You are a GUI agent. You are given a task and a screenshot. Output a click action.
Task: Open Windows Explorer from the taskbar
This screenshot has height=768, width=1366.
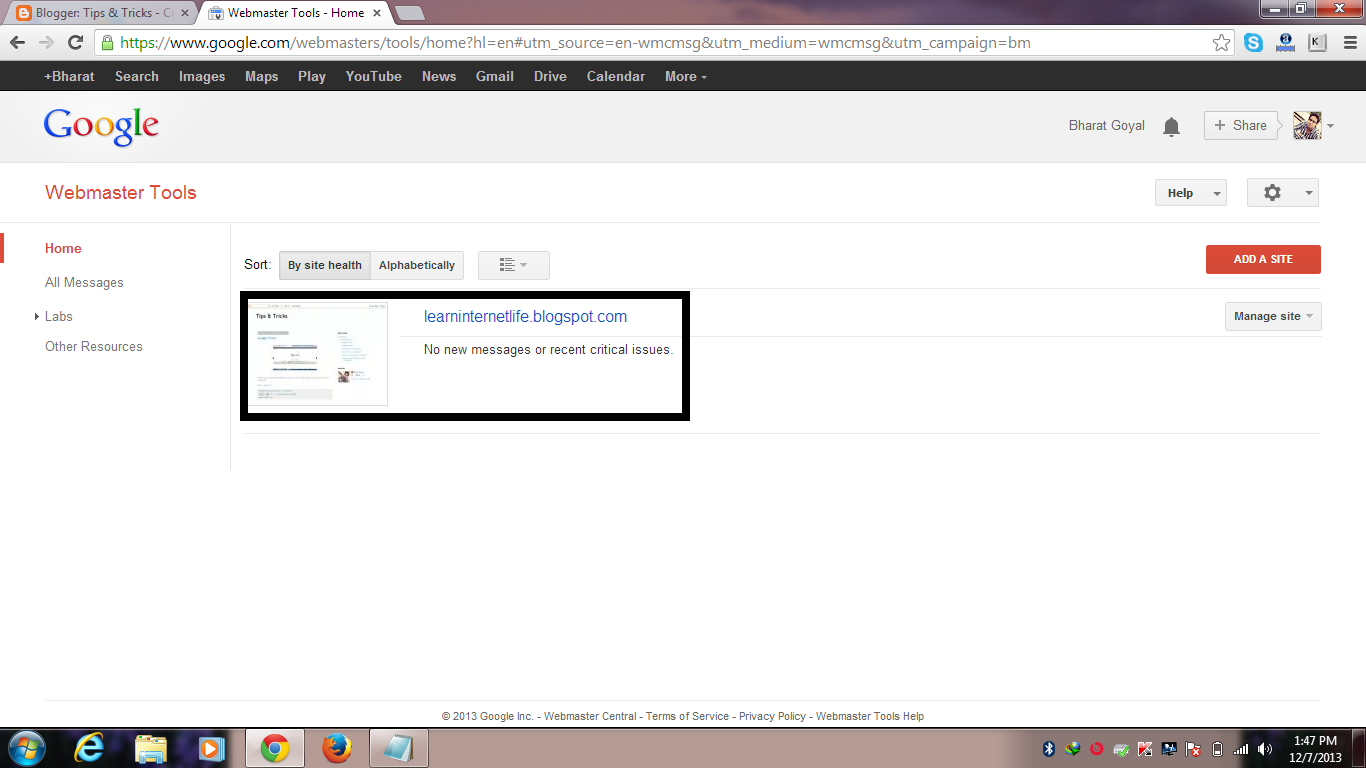click(151, 748)
